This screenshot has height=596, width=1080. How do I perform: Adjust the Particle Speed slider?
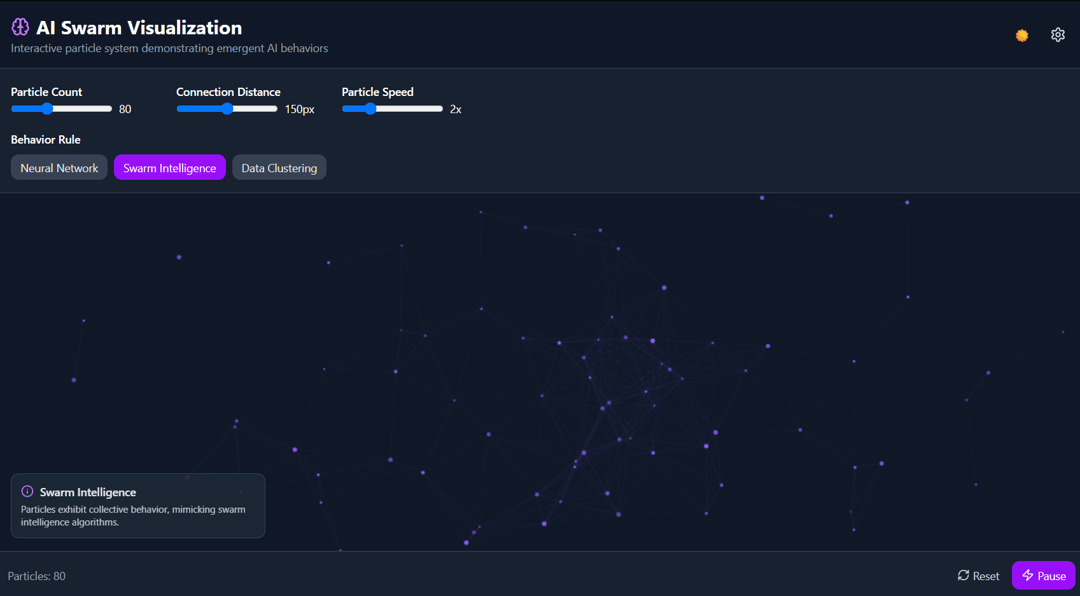coord(392,109)
